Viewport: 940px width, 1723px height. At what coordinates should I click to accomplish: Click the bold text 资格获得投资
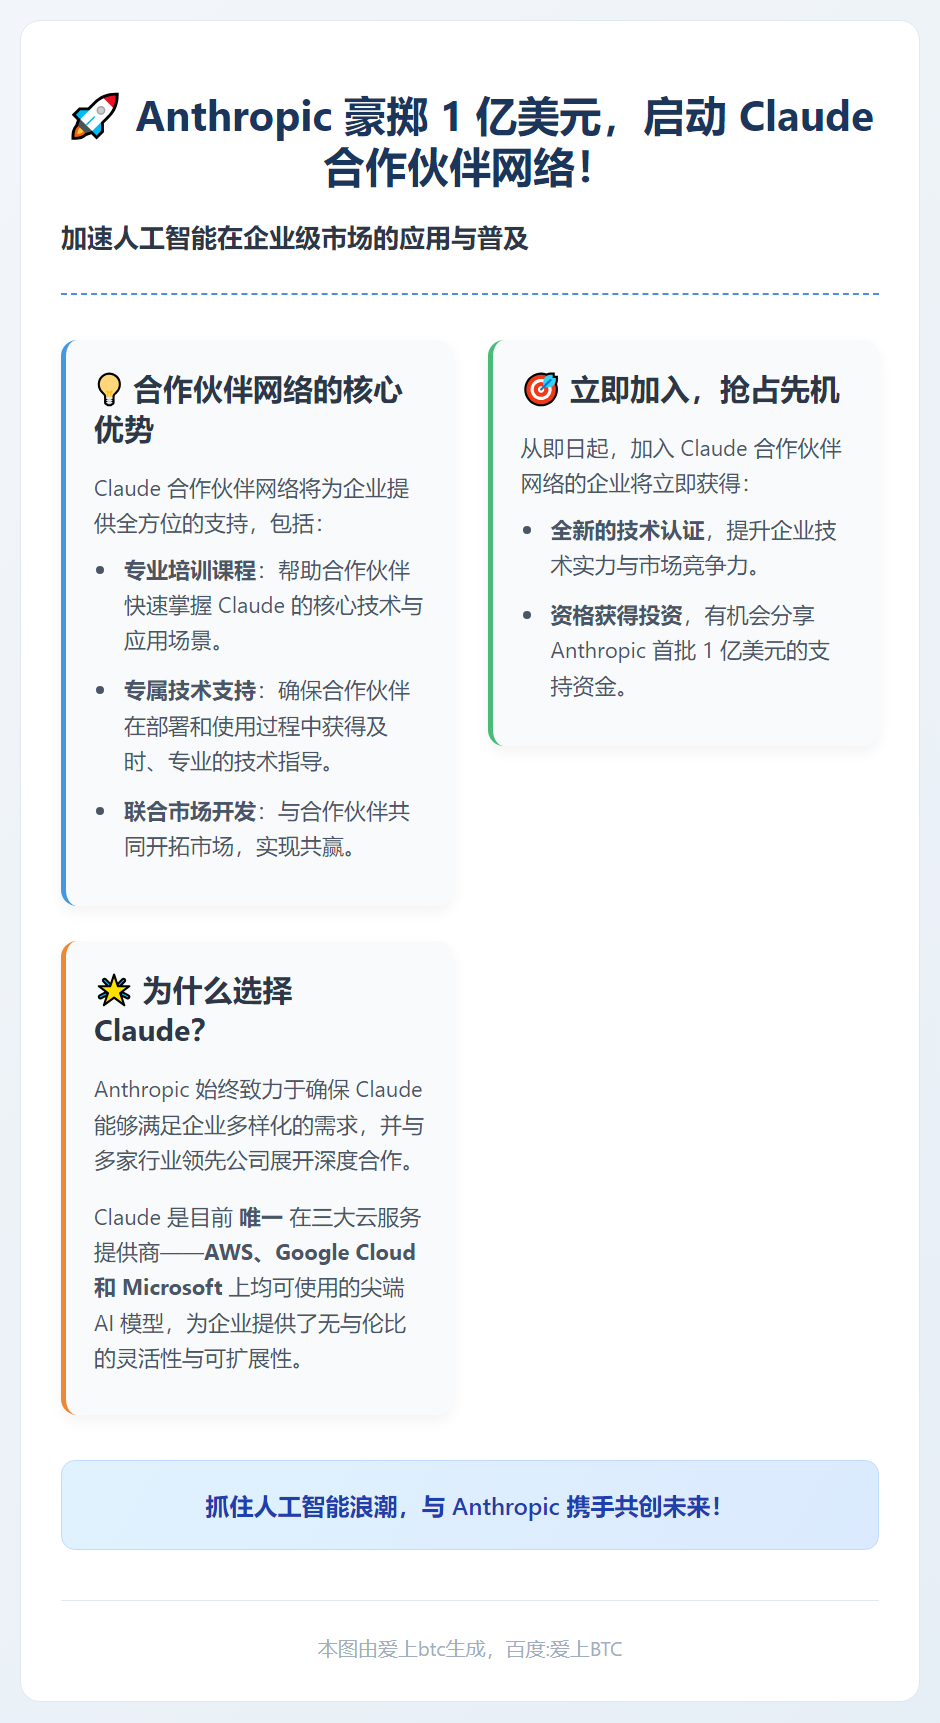[616, 616]
